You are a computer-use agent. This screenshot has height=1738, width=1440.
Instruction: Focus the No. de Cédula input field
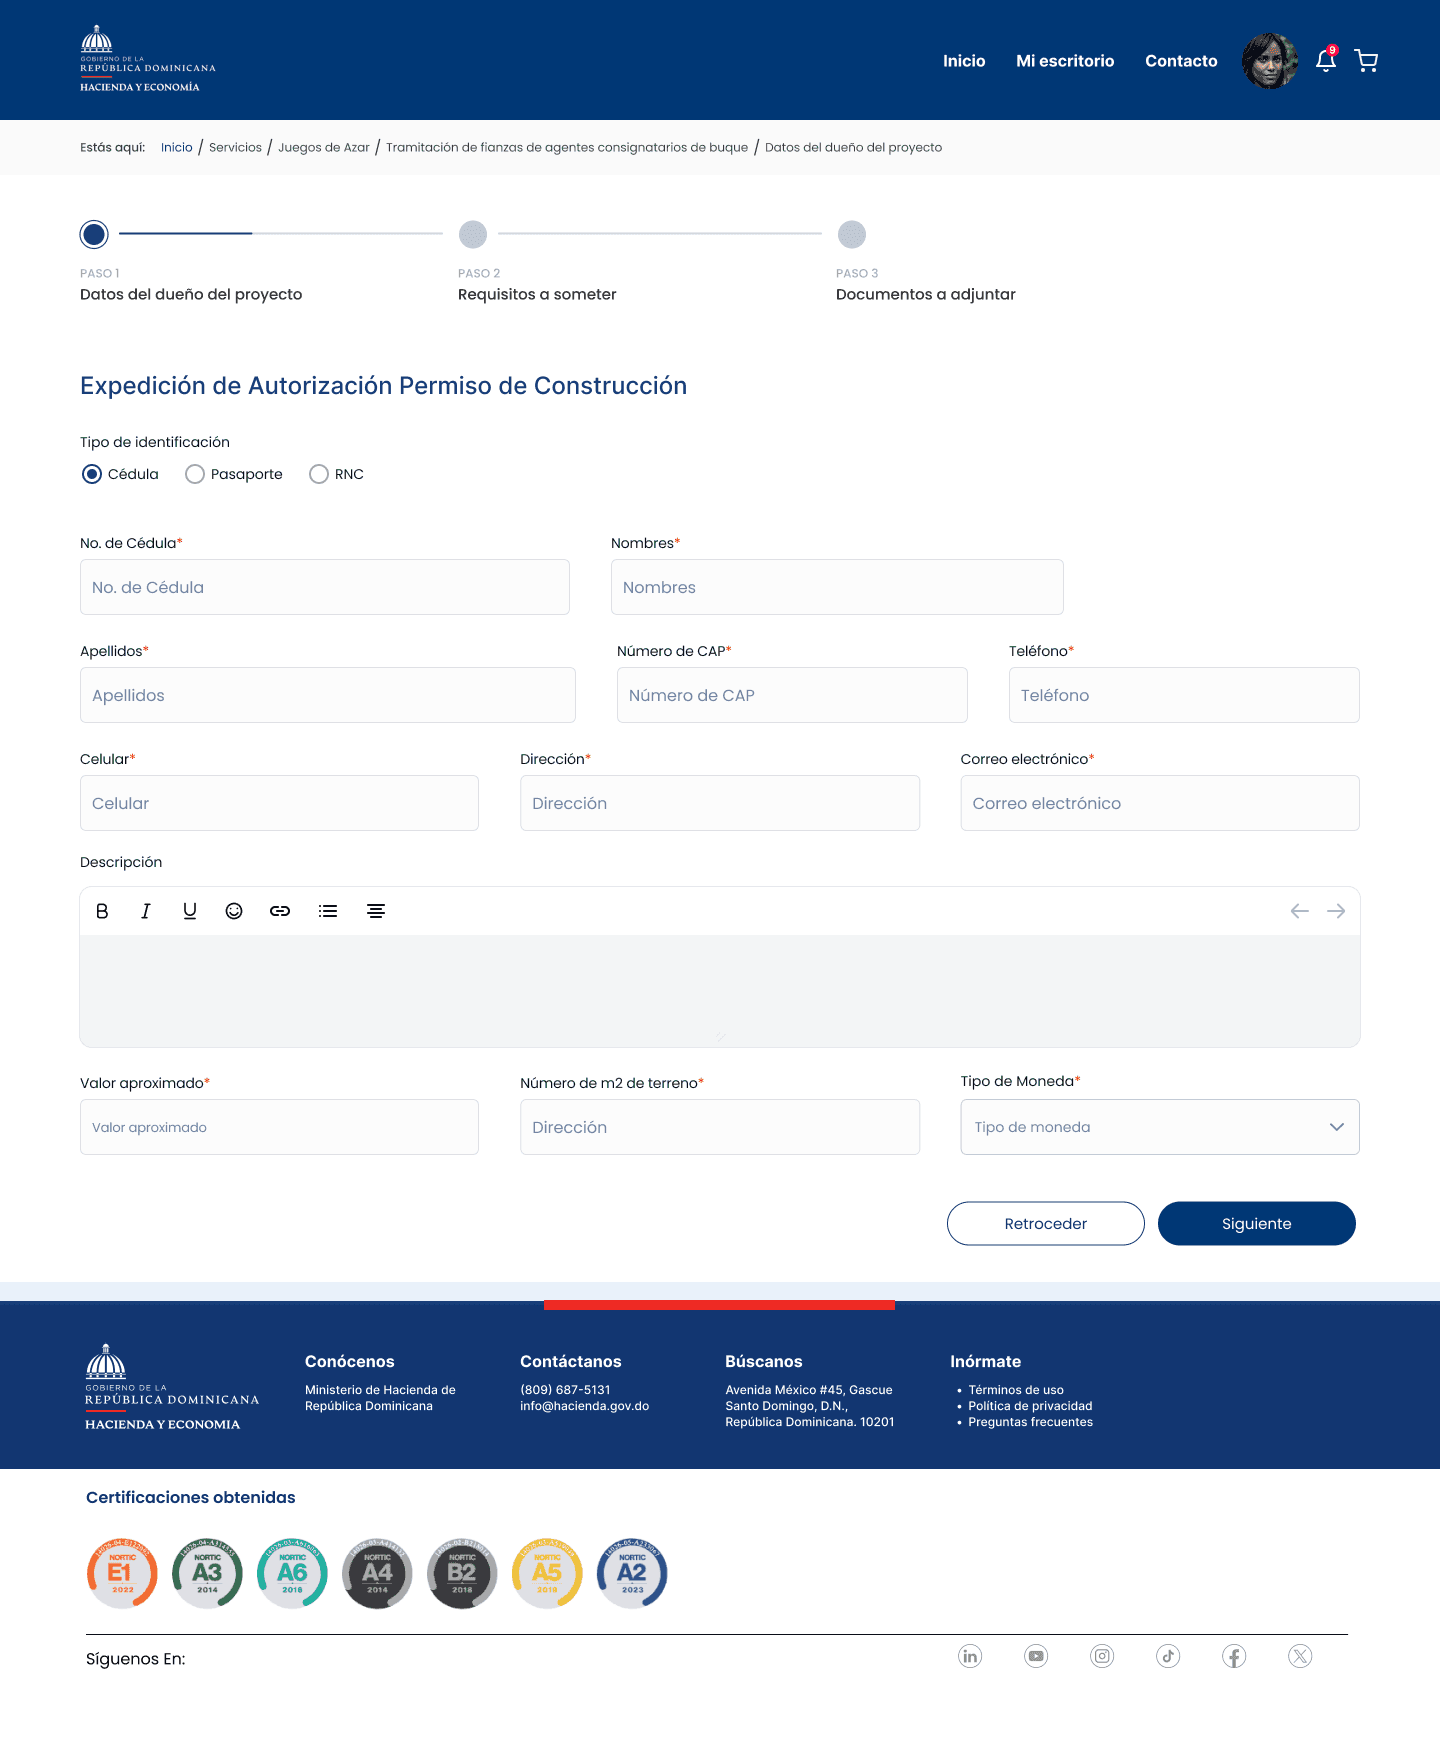pos(325,587)
